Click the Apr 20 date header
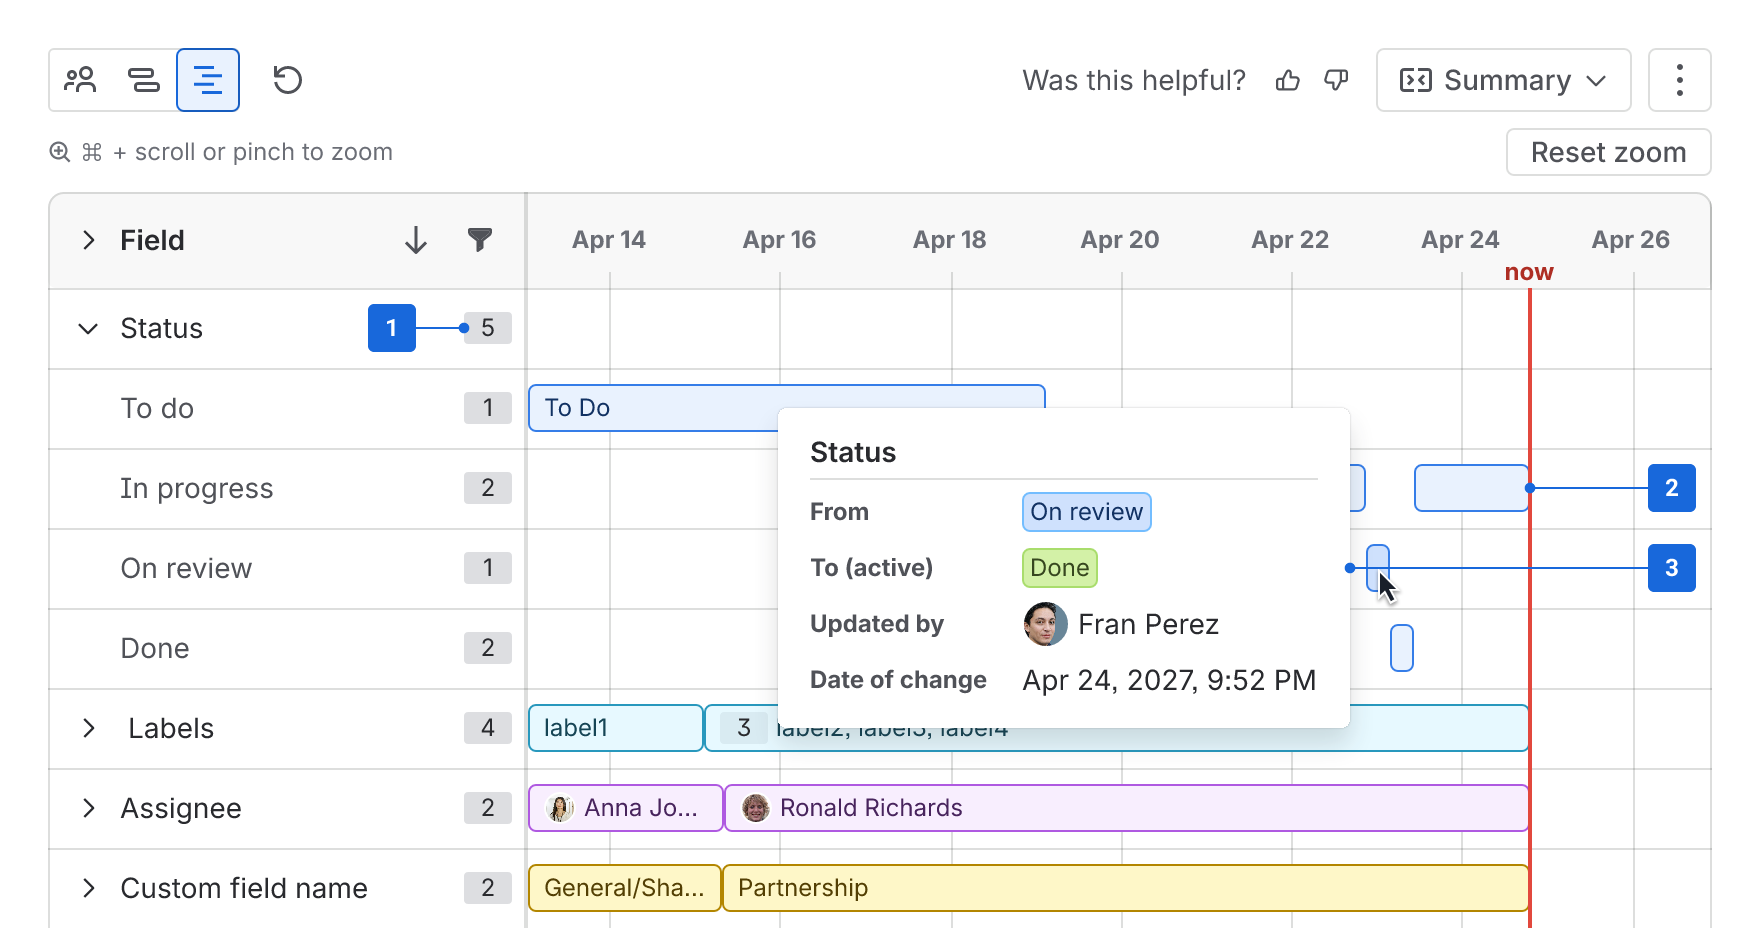Viewport: 1760px width, 928px height. point(1120,240)
